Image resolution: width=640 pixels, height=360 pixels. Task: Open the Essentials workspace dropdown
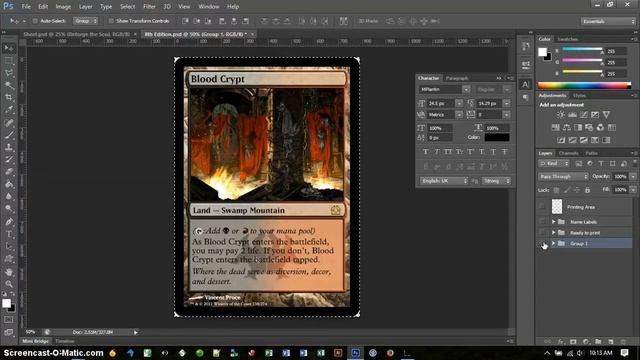point(608,21)
